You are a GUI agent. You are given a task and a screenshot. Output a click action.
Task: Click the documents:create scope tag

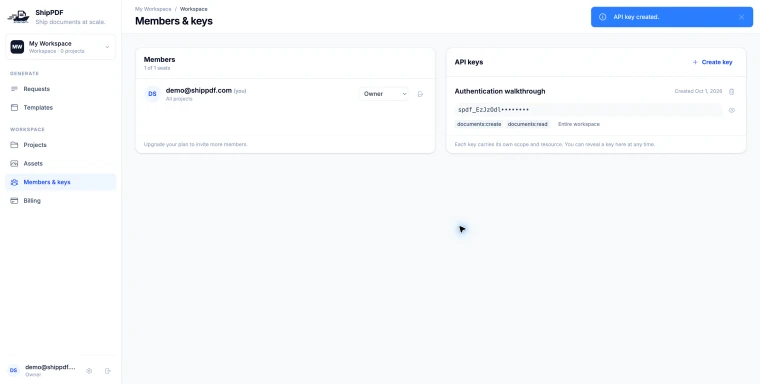pyautogui.click(x=479, y=124)
